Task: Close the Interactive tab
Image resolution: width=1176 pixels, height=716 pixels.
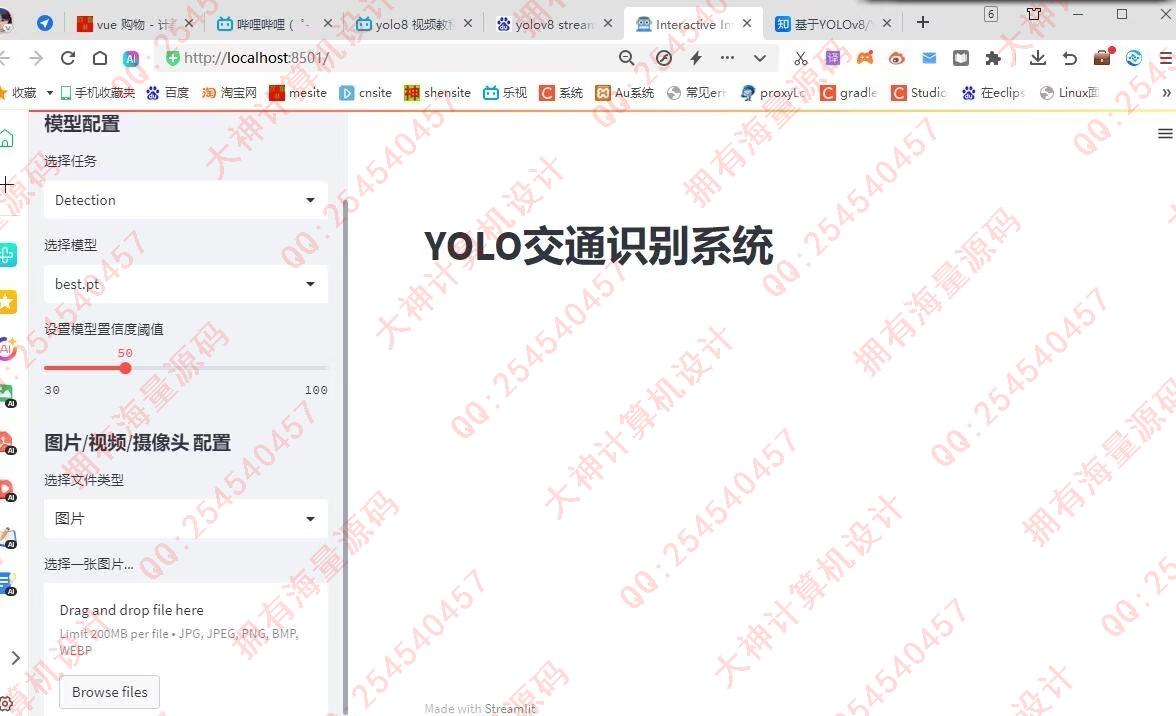Action: (x=747, y=23)
